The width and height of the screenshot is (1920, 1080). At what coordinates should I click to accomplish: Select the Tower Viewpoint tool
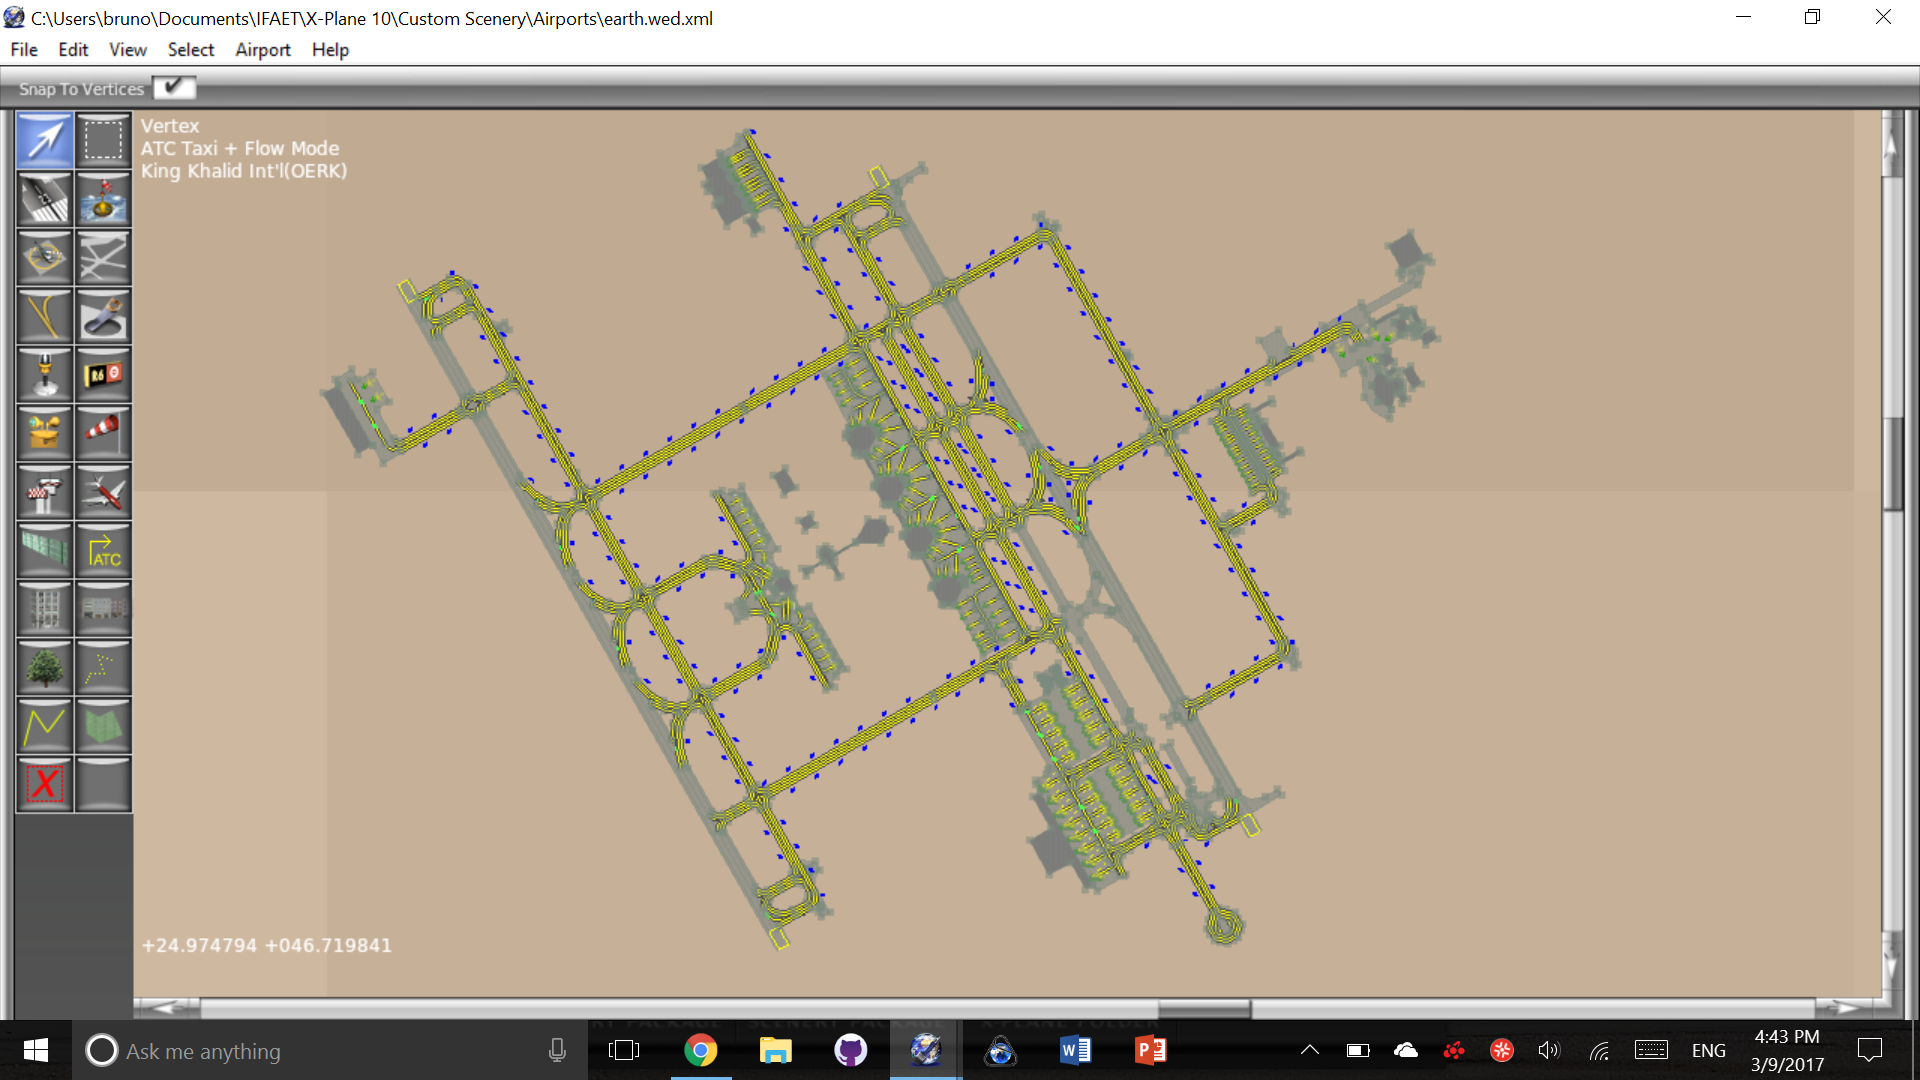[45, 492]
